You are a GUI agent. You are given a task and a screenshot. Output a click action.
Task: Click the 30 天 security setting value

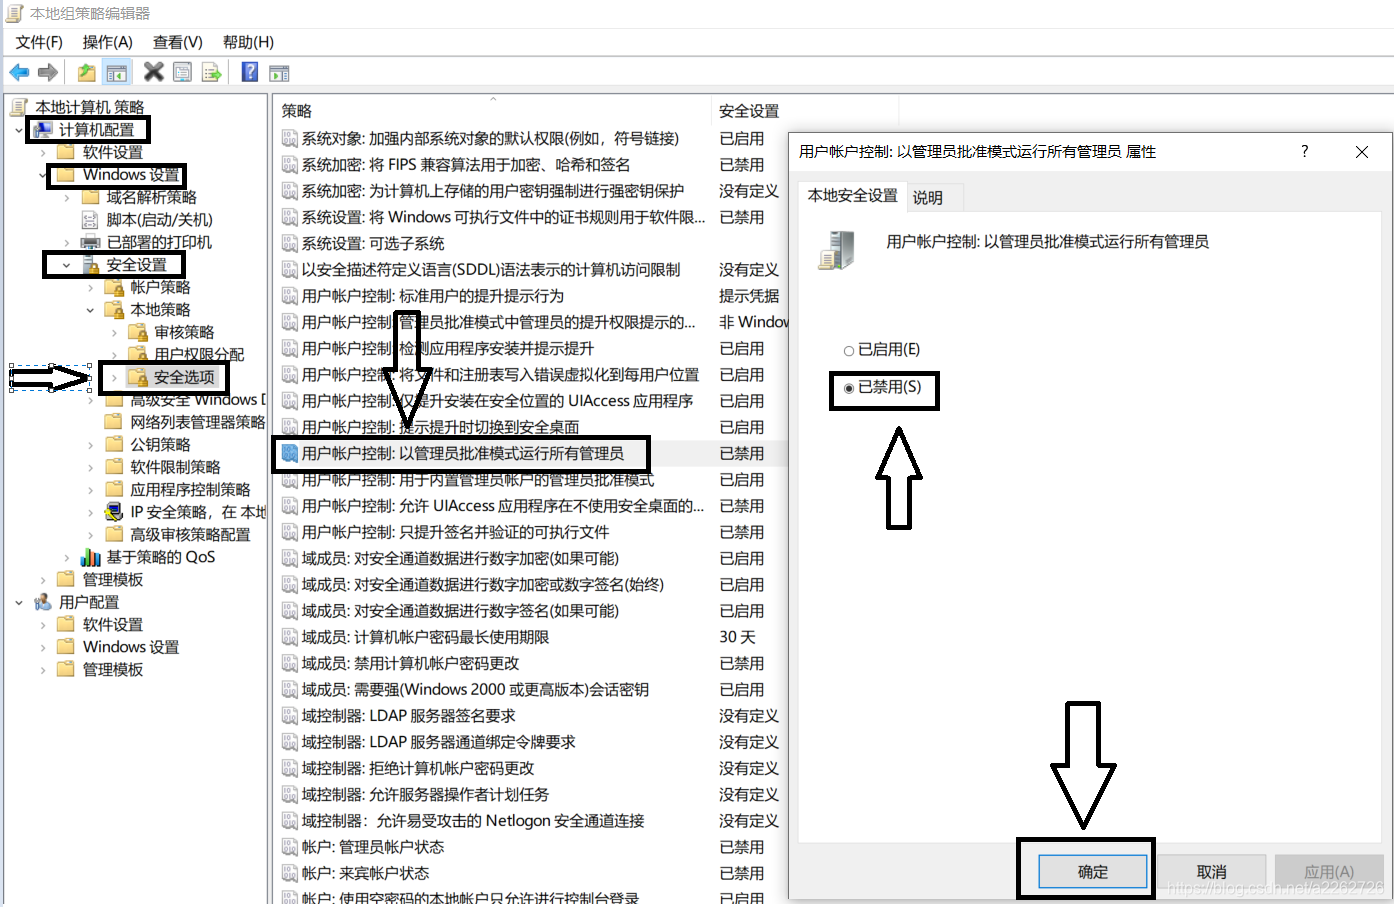(x=737, y=637)
